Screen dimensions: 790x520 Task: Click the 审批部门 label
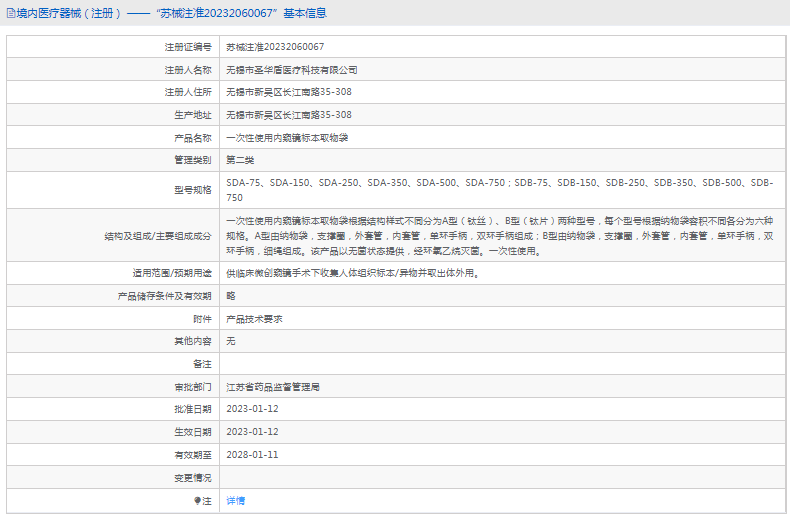tap(193, 387)
